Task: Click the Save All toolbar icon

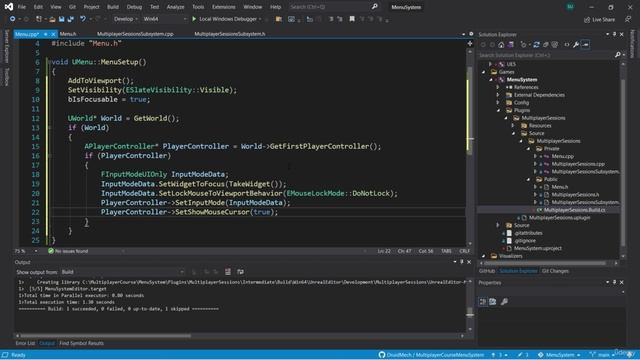Action: 70,19
